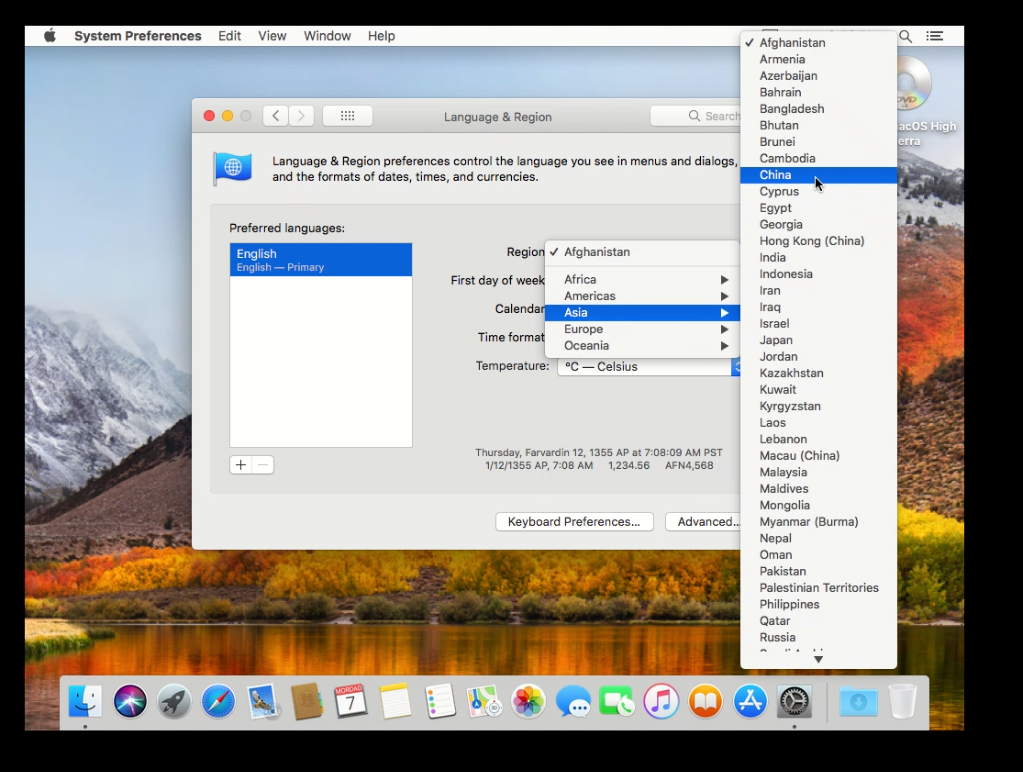1023x772 pixels.
Task: Open Contacts book icon in Dock
Action: [307, 702]
